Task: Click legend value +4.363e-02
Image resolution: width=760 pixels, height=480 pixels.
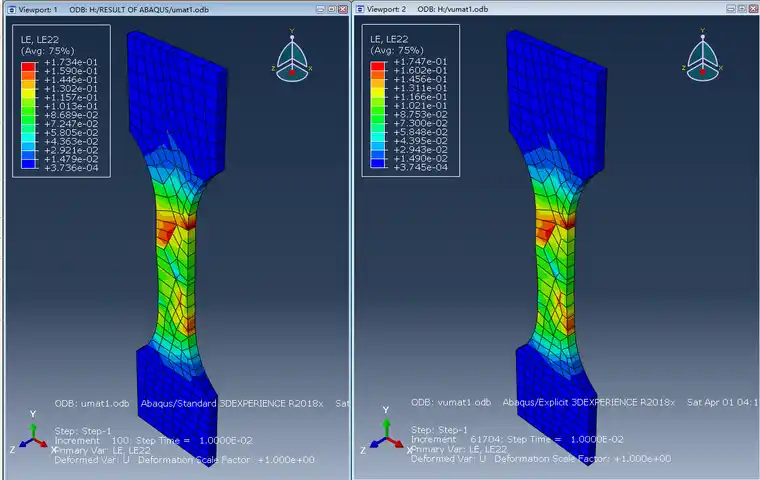Action: pyautogui.click(x=71, y=142)
